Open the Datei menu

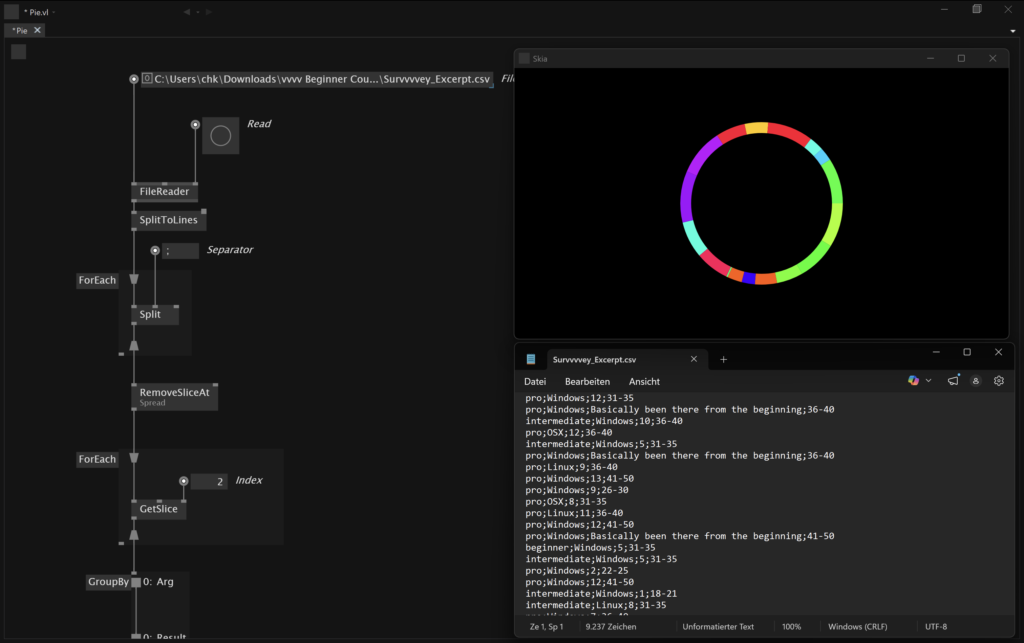tap(535, 382)
